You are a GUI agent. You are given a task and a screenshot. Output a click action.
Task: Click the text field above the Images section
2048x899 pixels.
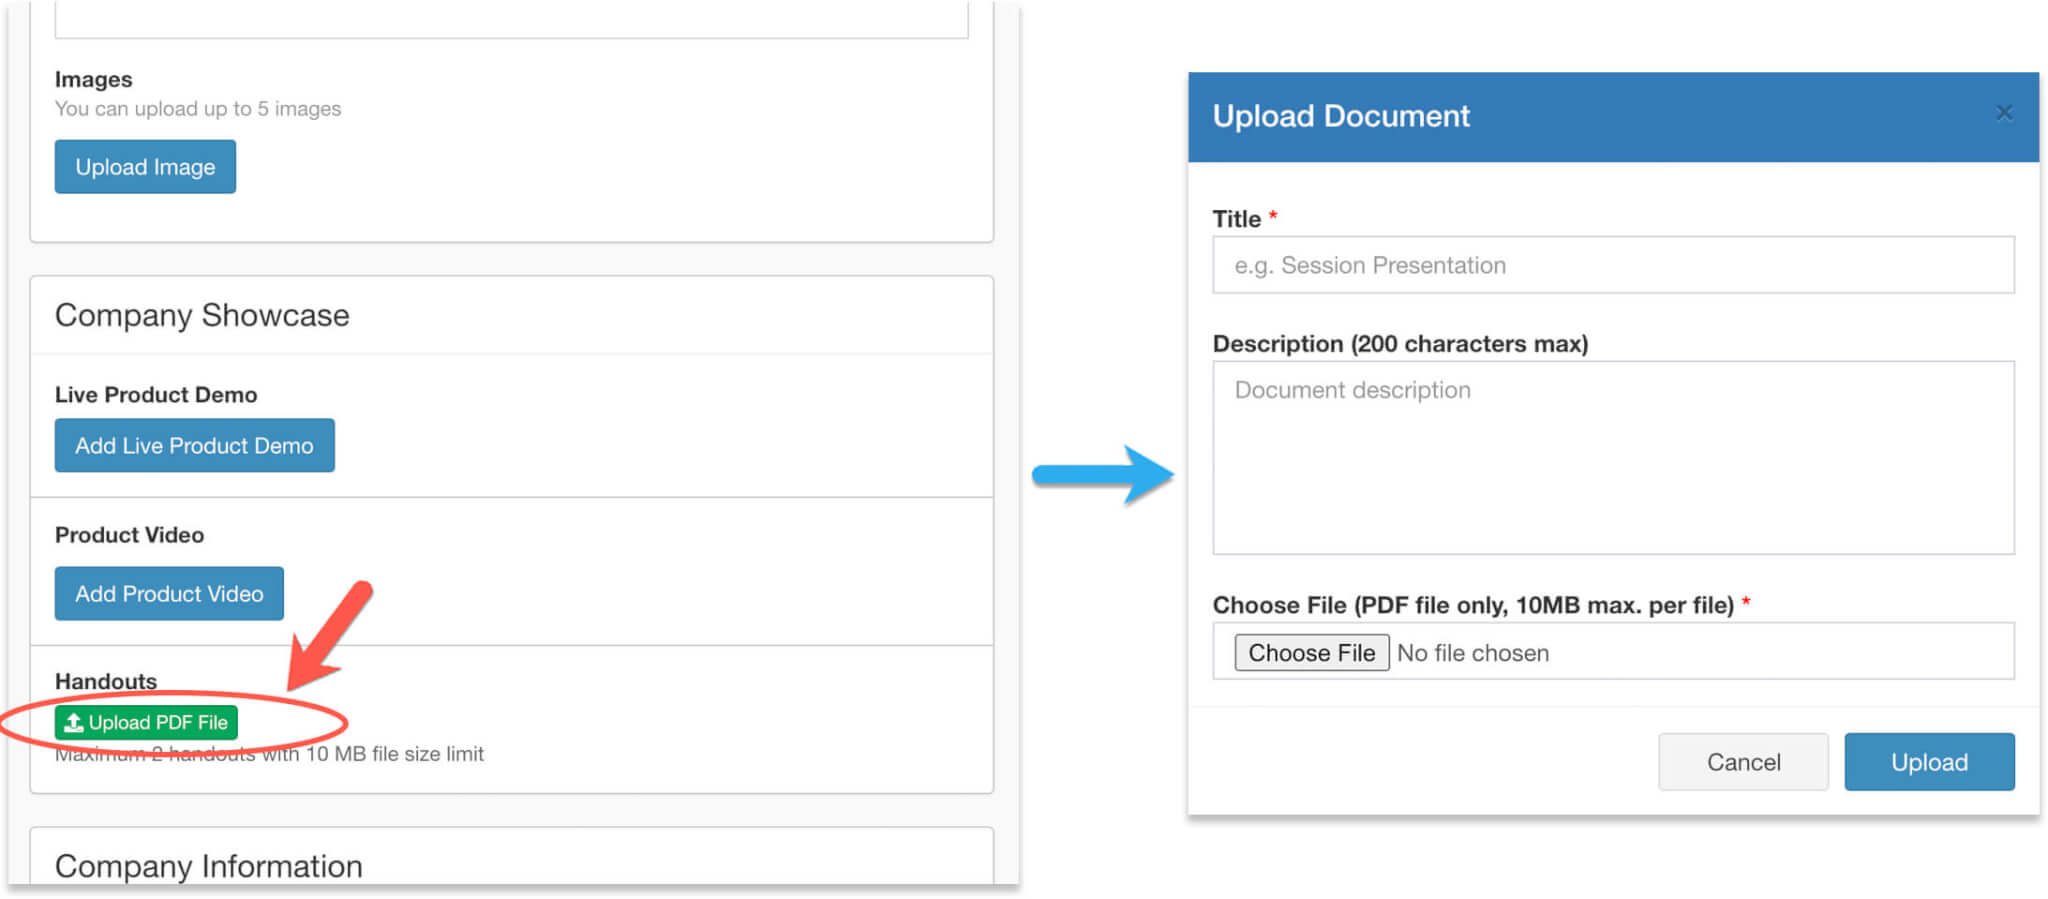[511, 20]
